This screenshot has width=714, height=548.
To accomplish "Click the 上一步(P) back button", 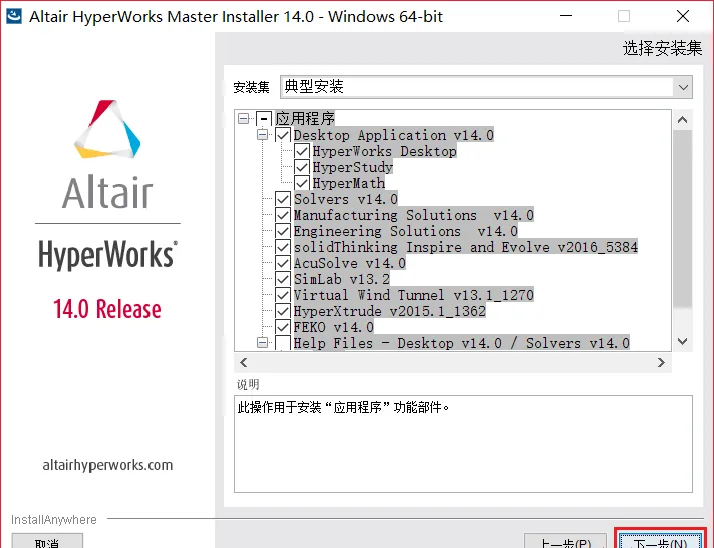I will click(566, 541).
